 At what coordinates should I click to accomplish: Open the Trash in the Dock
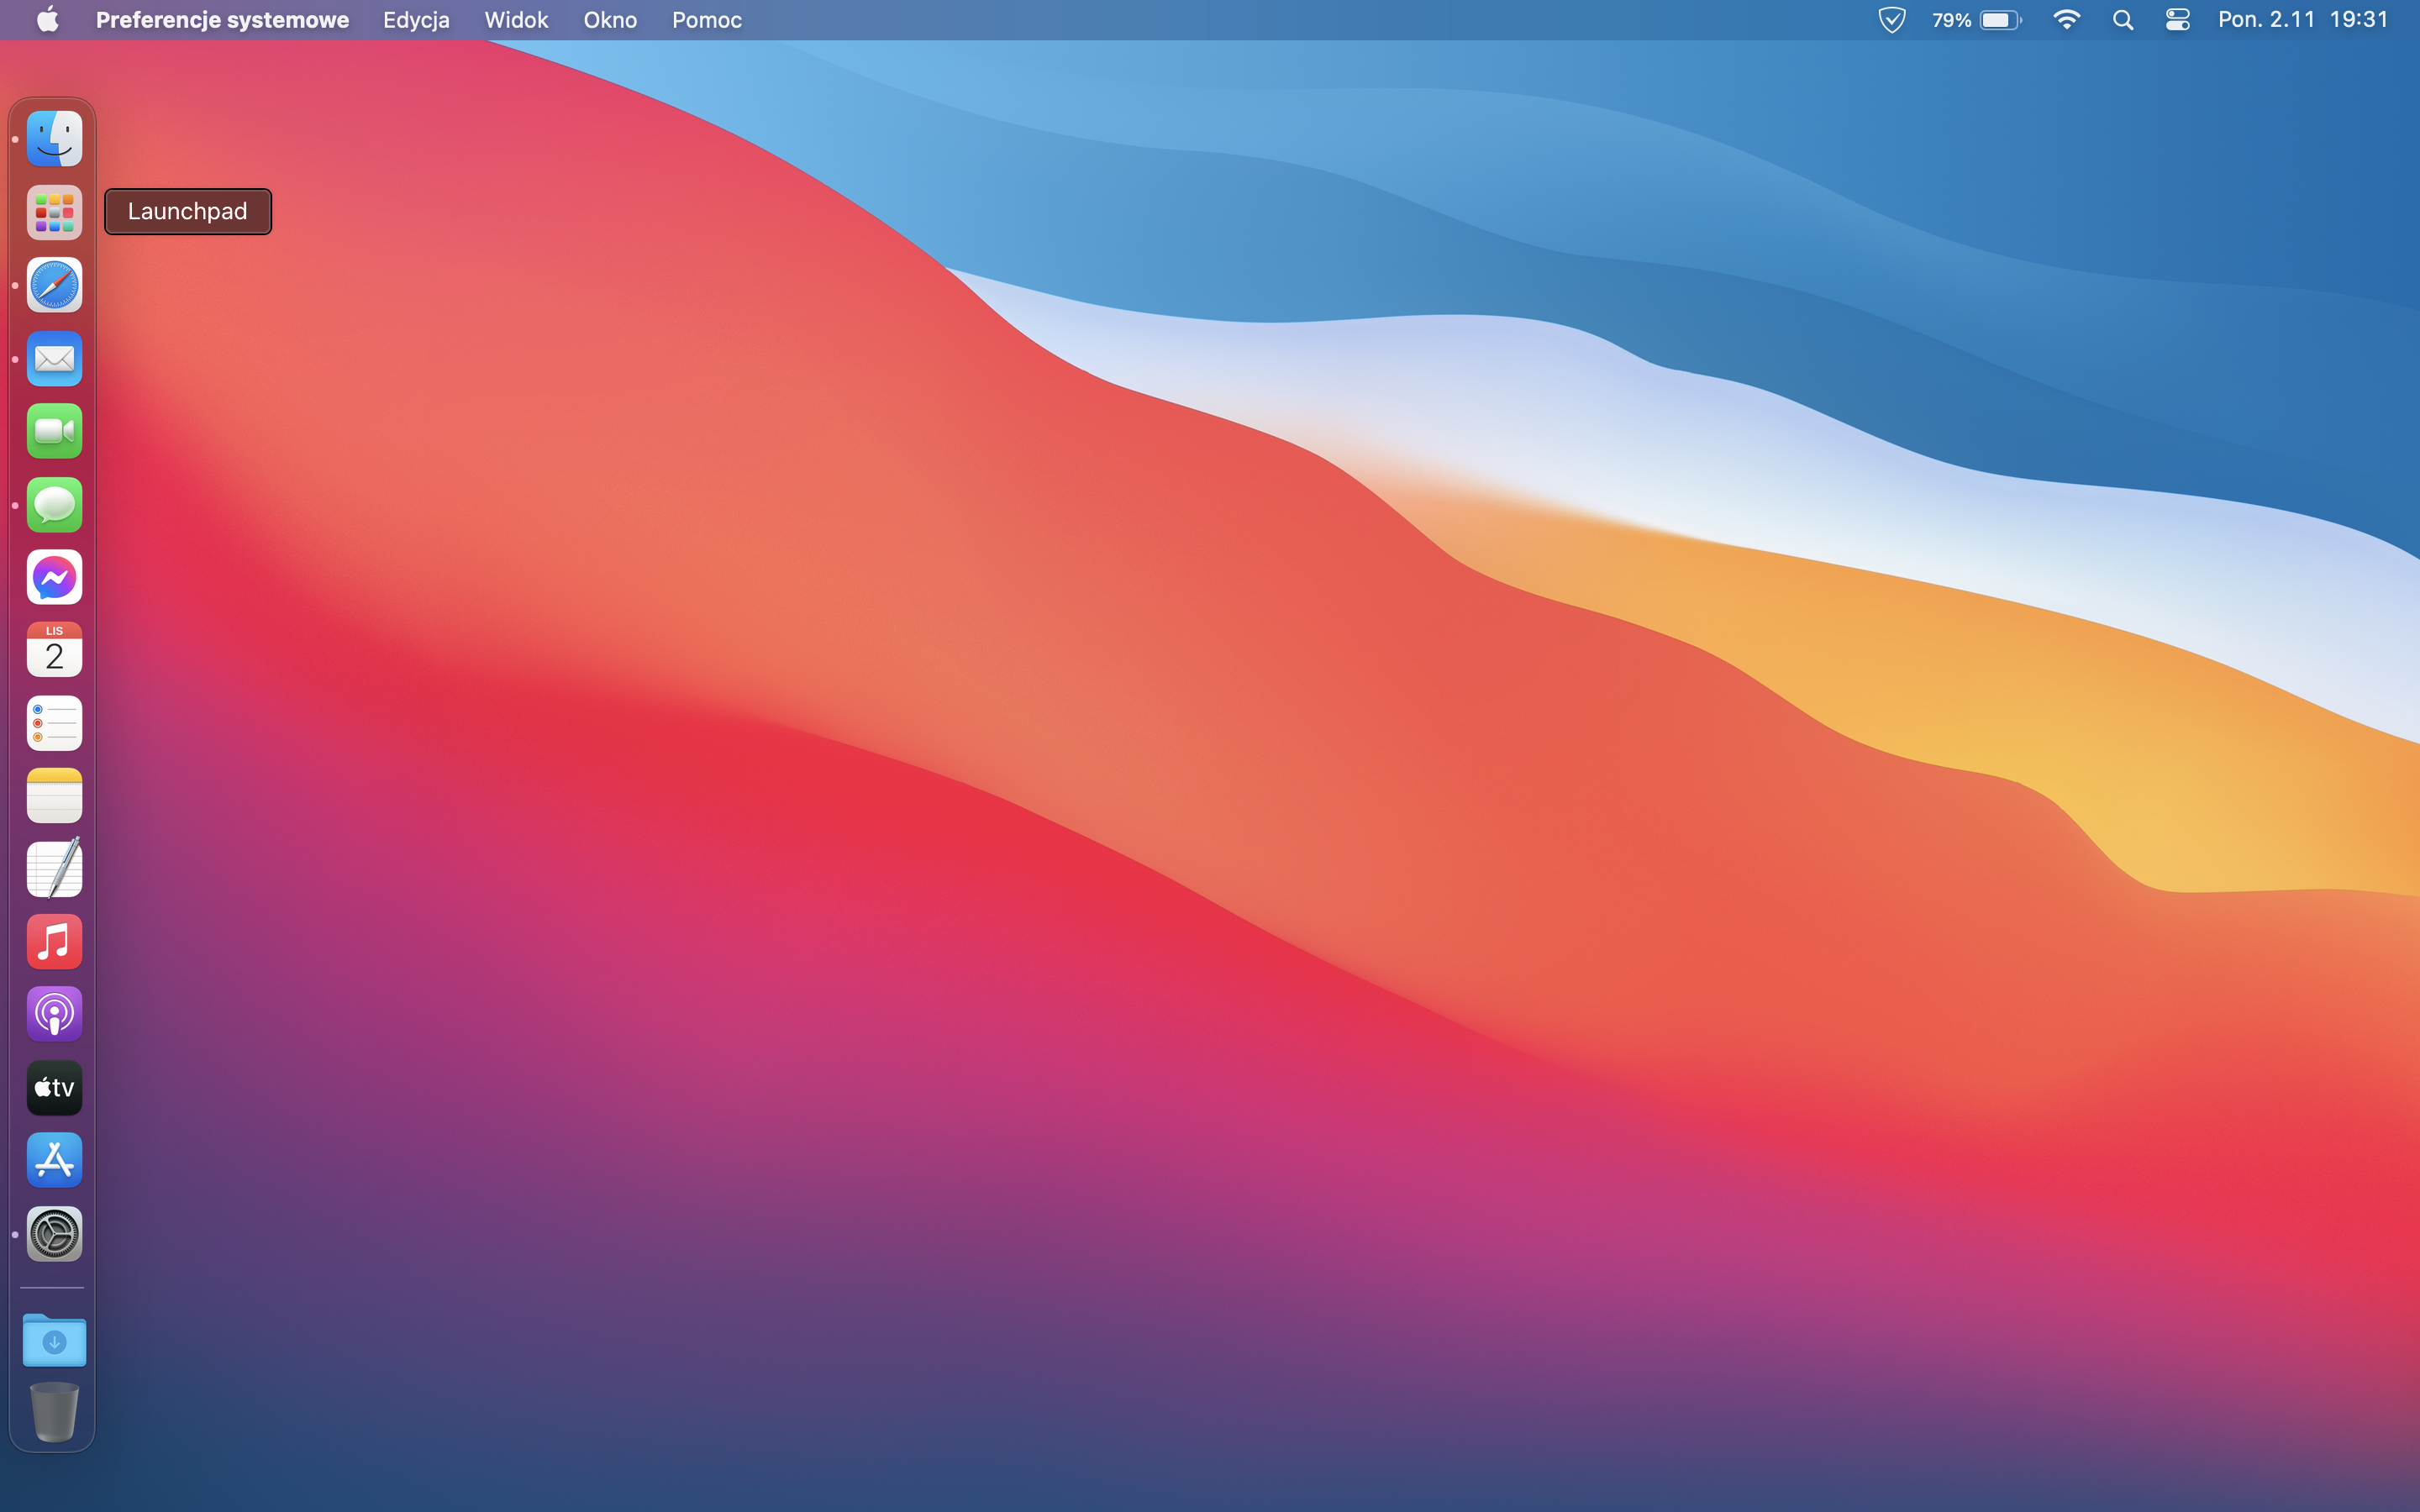click(54, 1412)
